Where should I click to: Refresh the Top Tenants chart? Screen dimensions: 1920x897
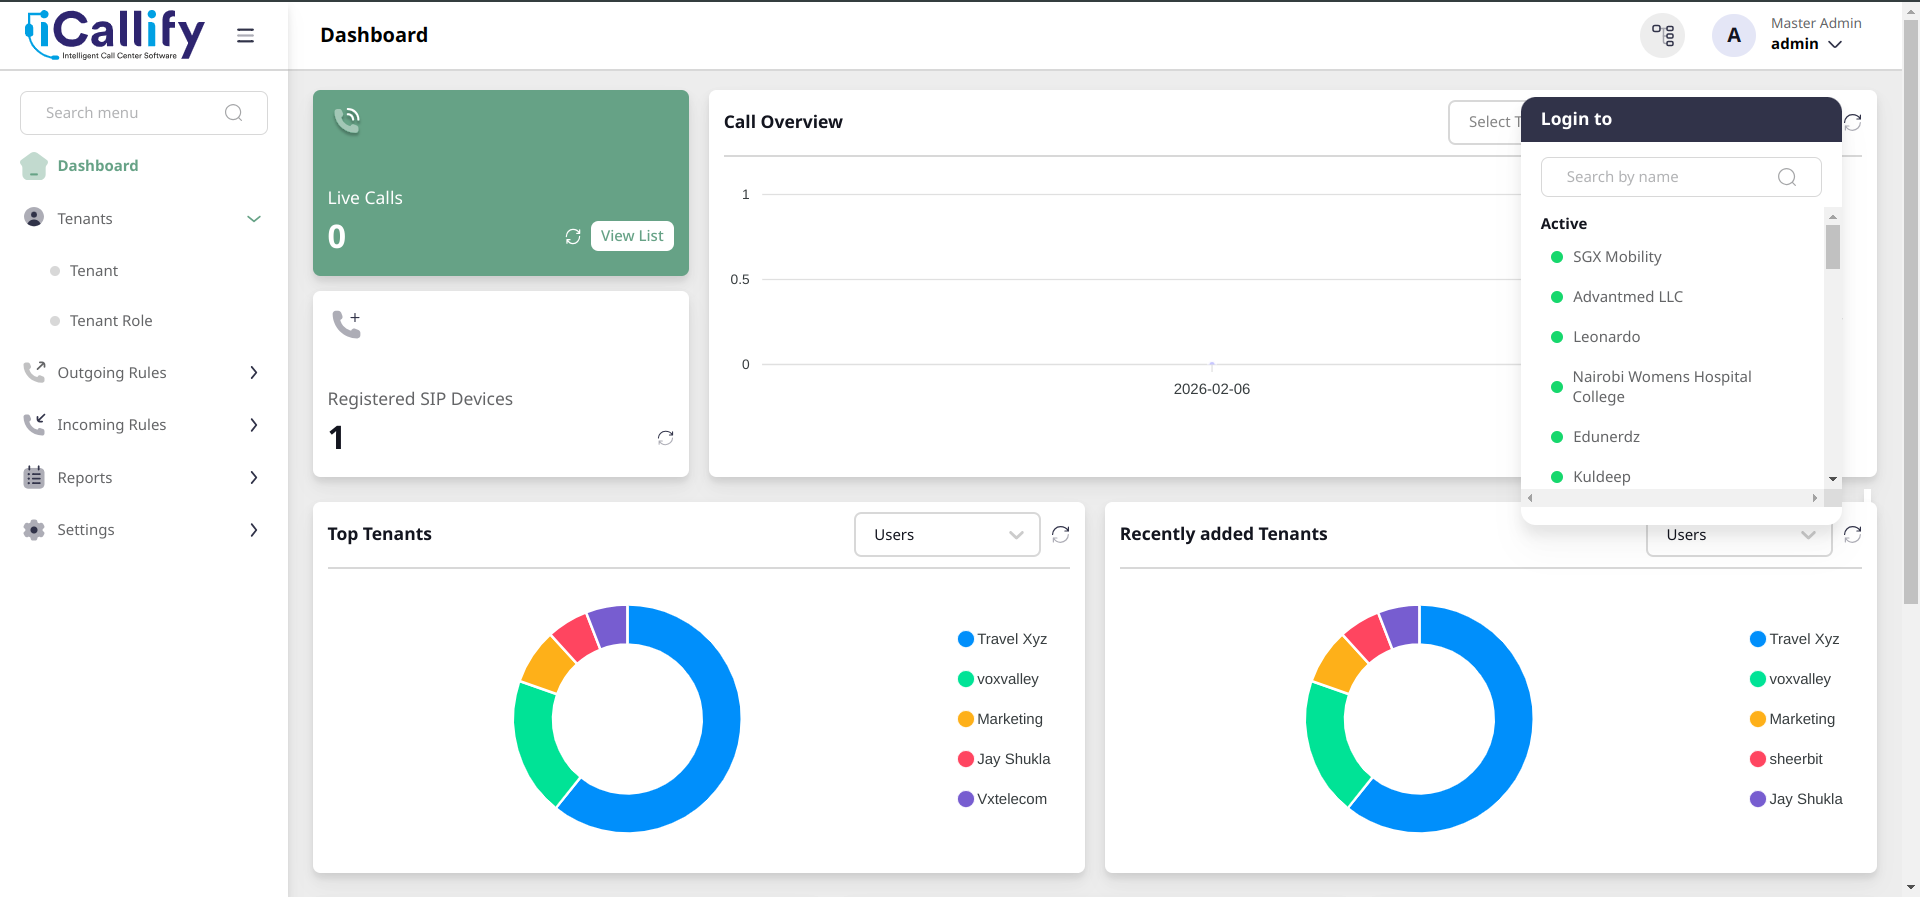click(1061, 534)
